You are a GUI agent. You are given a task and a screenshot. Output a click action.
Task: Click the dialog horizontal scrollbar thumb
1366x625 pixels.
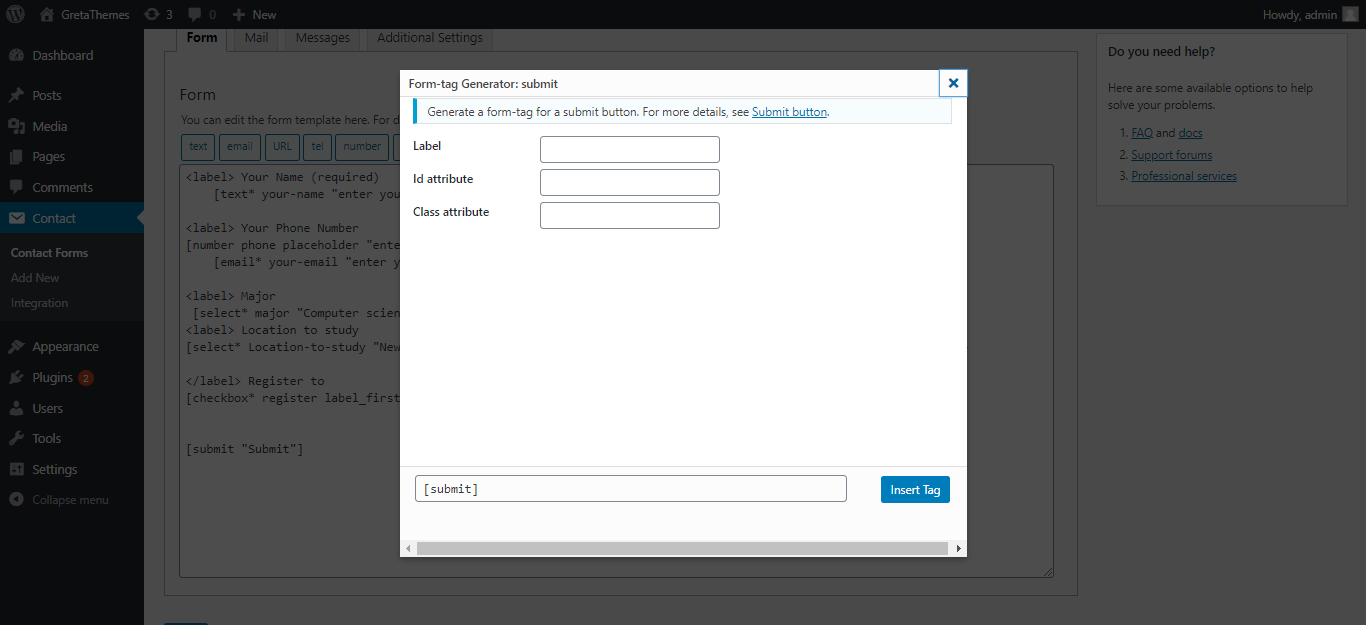click(x=682, y=549)
